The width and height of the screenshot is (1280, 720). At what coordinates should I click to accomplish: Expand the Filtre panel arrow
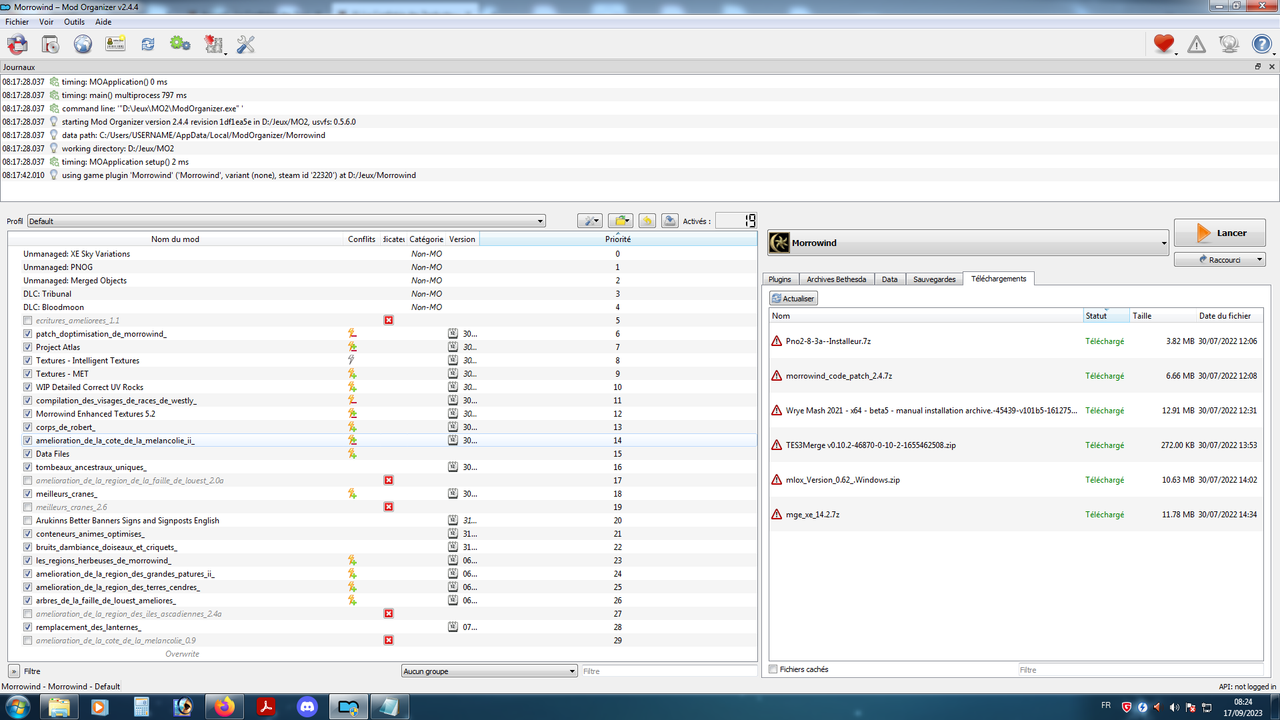click(14, 671)
